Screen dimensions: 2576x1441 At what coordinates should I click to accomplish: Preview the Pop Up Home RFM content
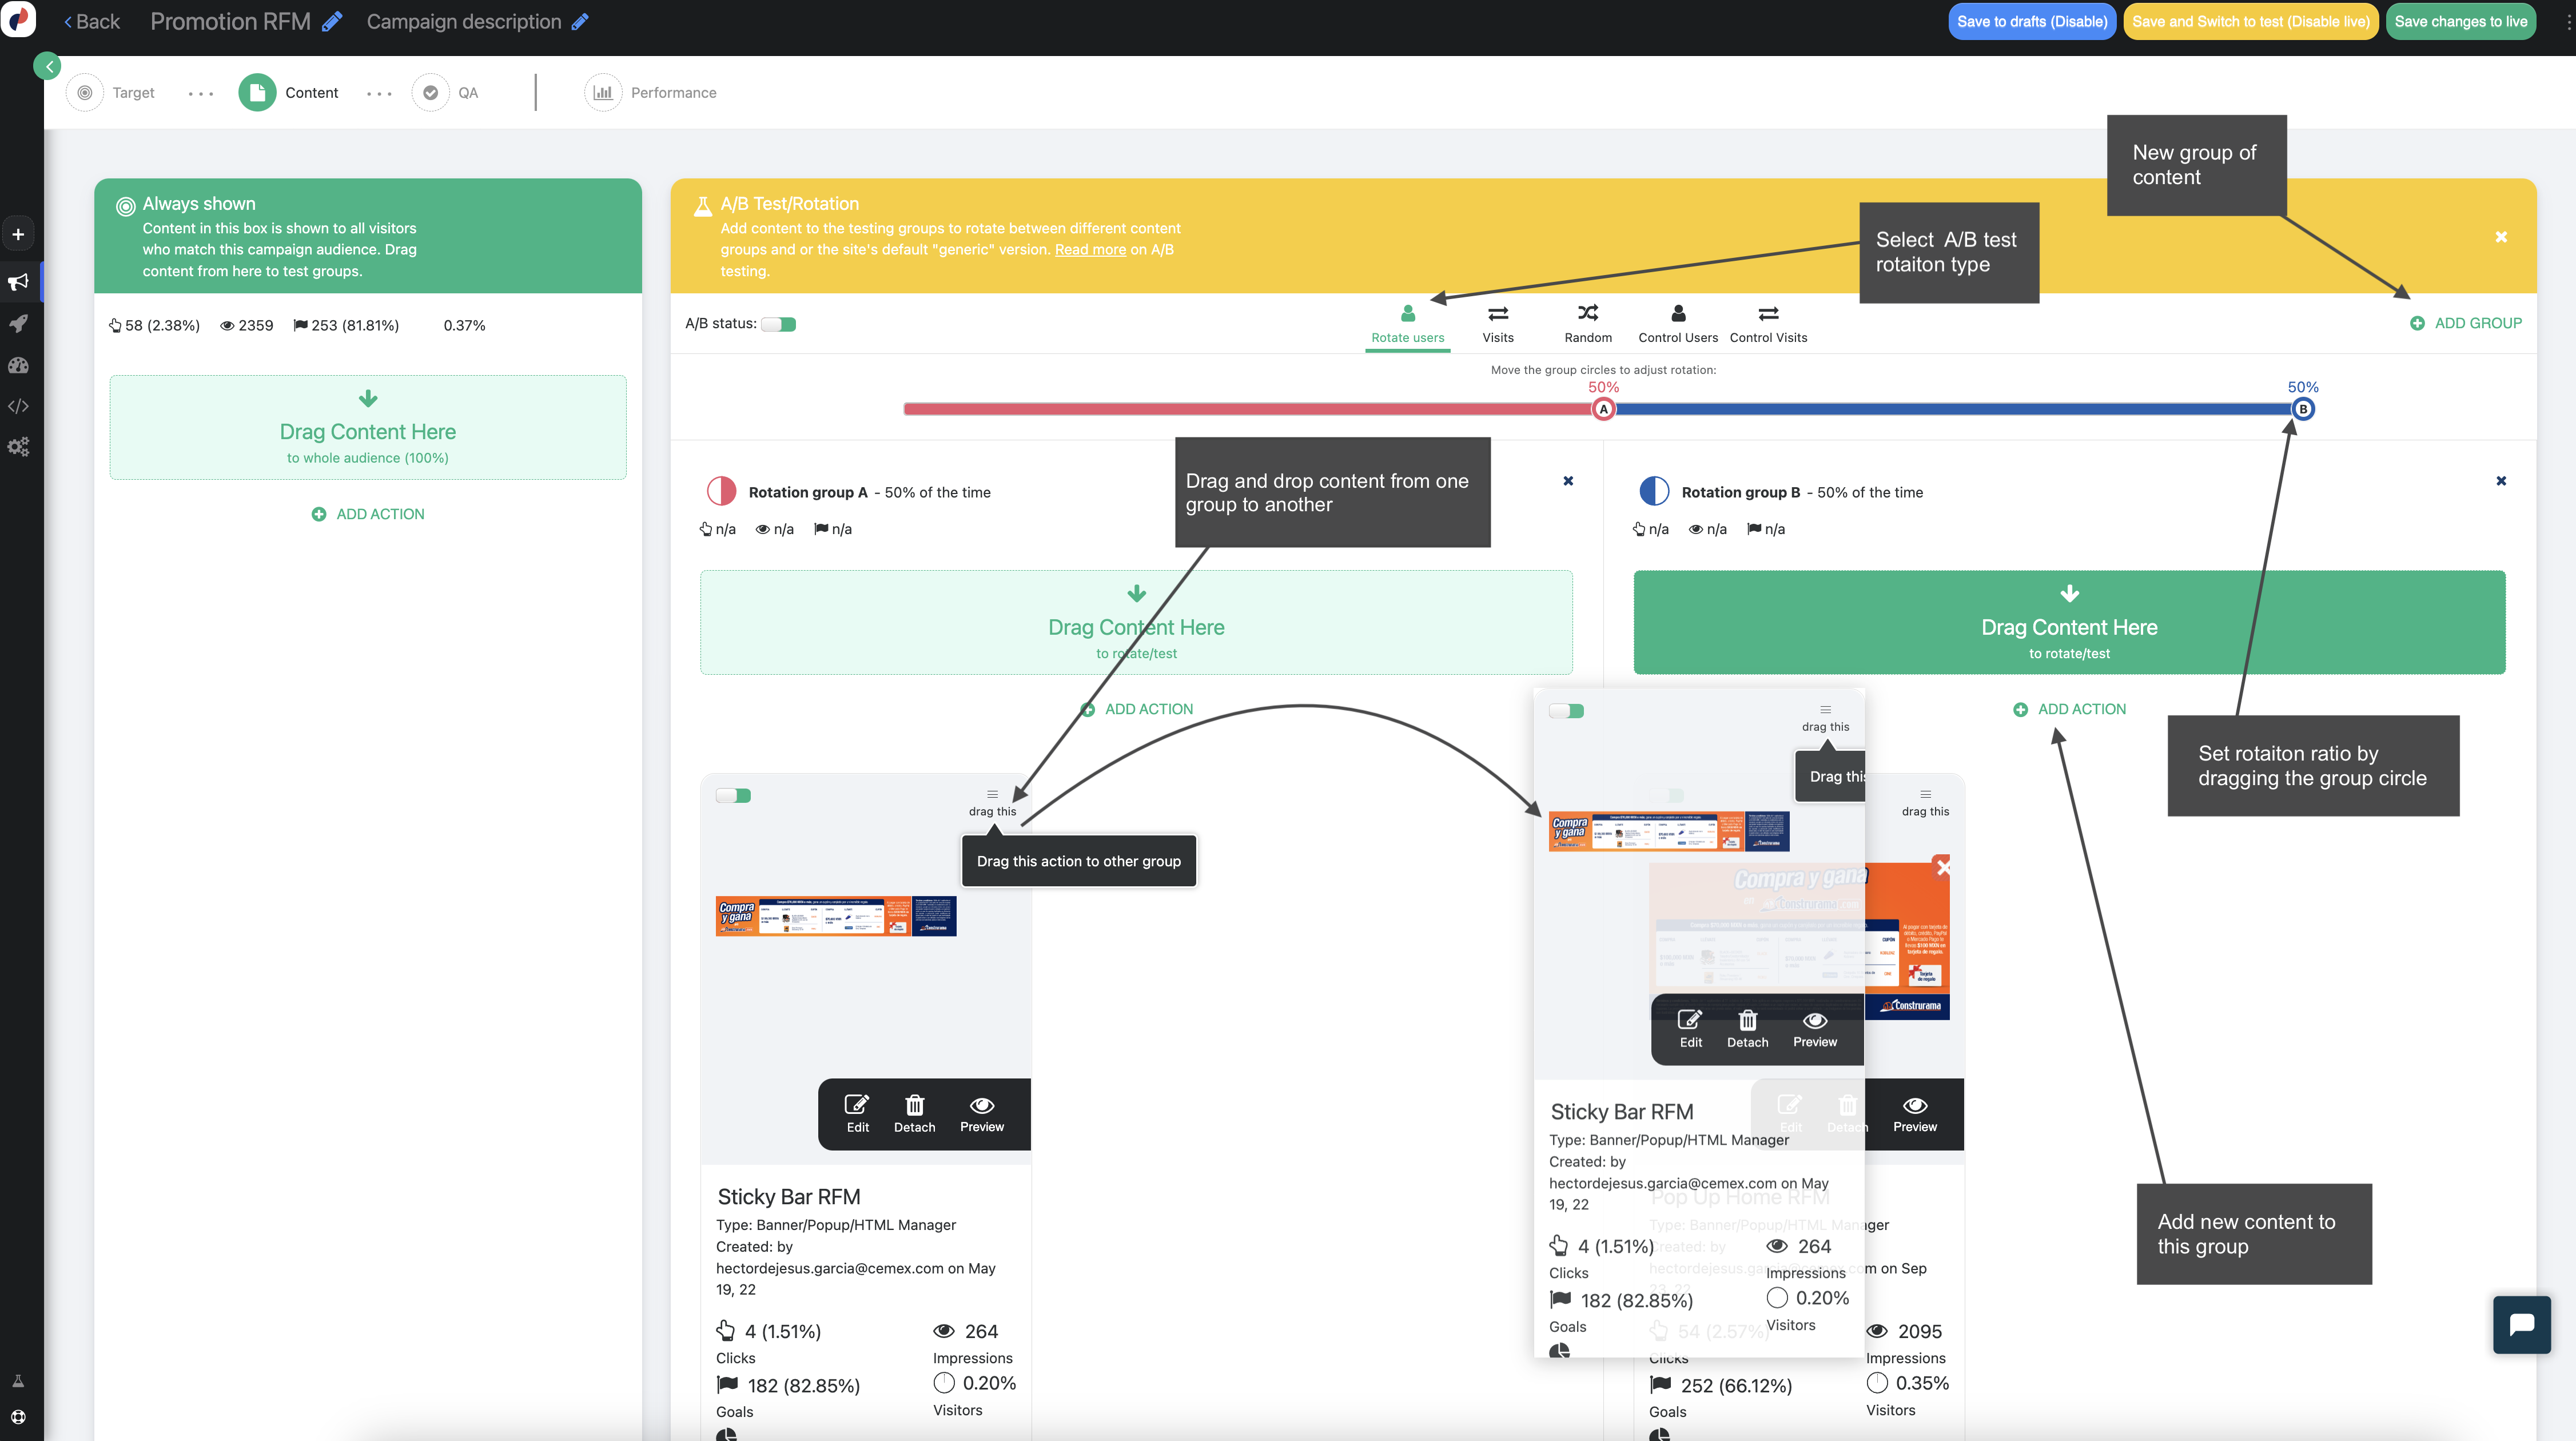coord(1915,1113)
